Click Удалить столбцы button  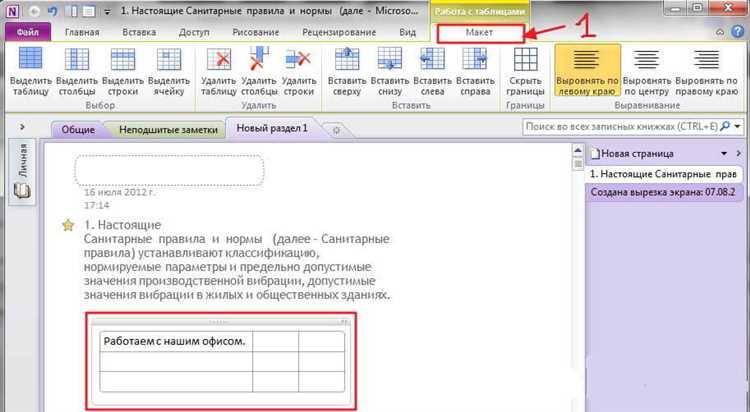click(x=259, y=72)
